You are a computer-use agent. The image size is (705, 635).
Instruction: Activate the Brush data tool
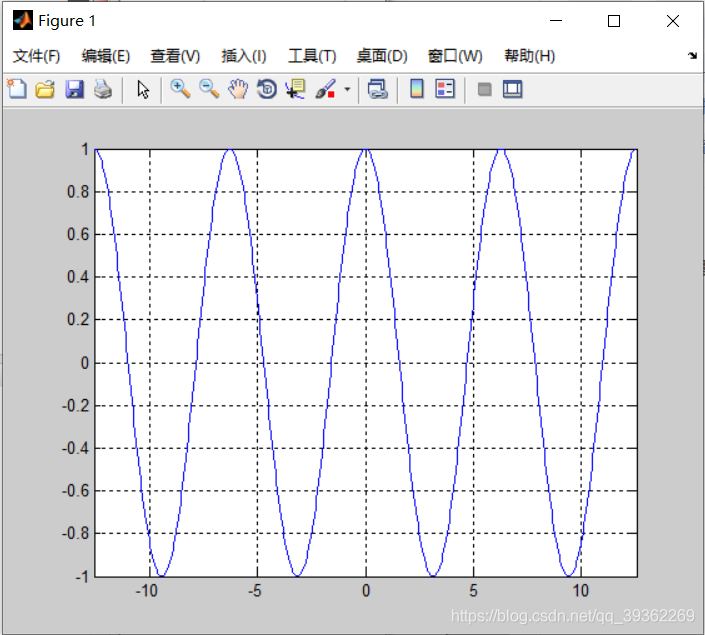pos(326,89)
